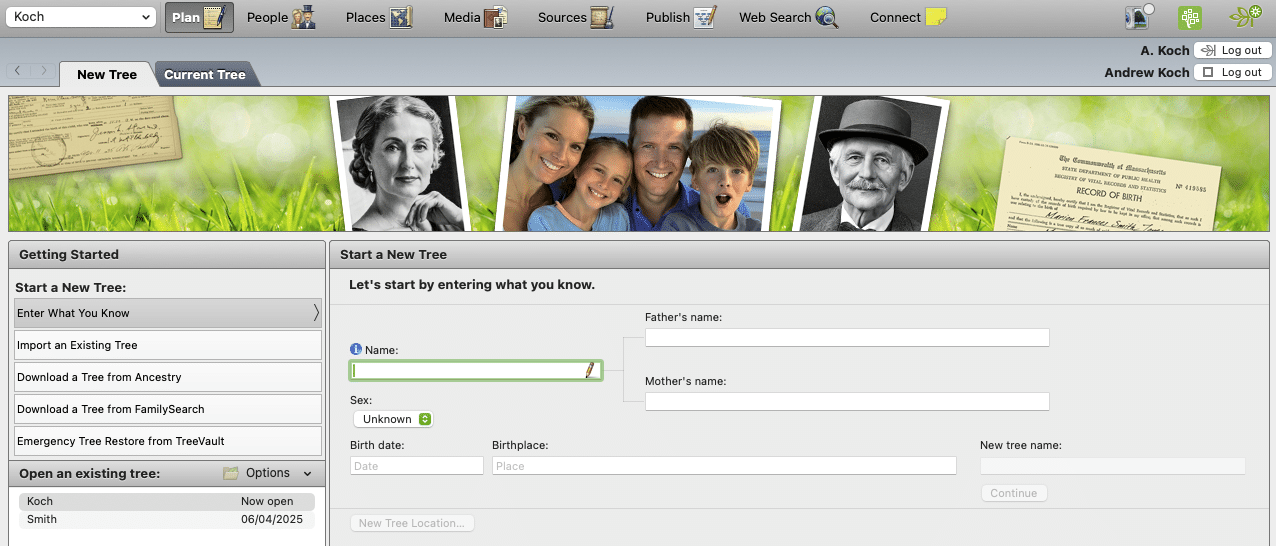Expand the Sex dropdown set to Unknown
1276x546 pixels.
(393, 419)
